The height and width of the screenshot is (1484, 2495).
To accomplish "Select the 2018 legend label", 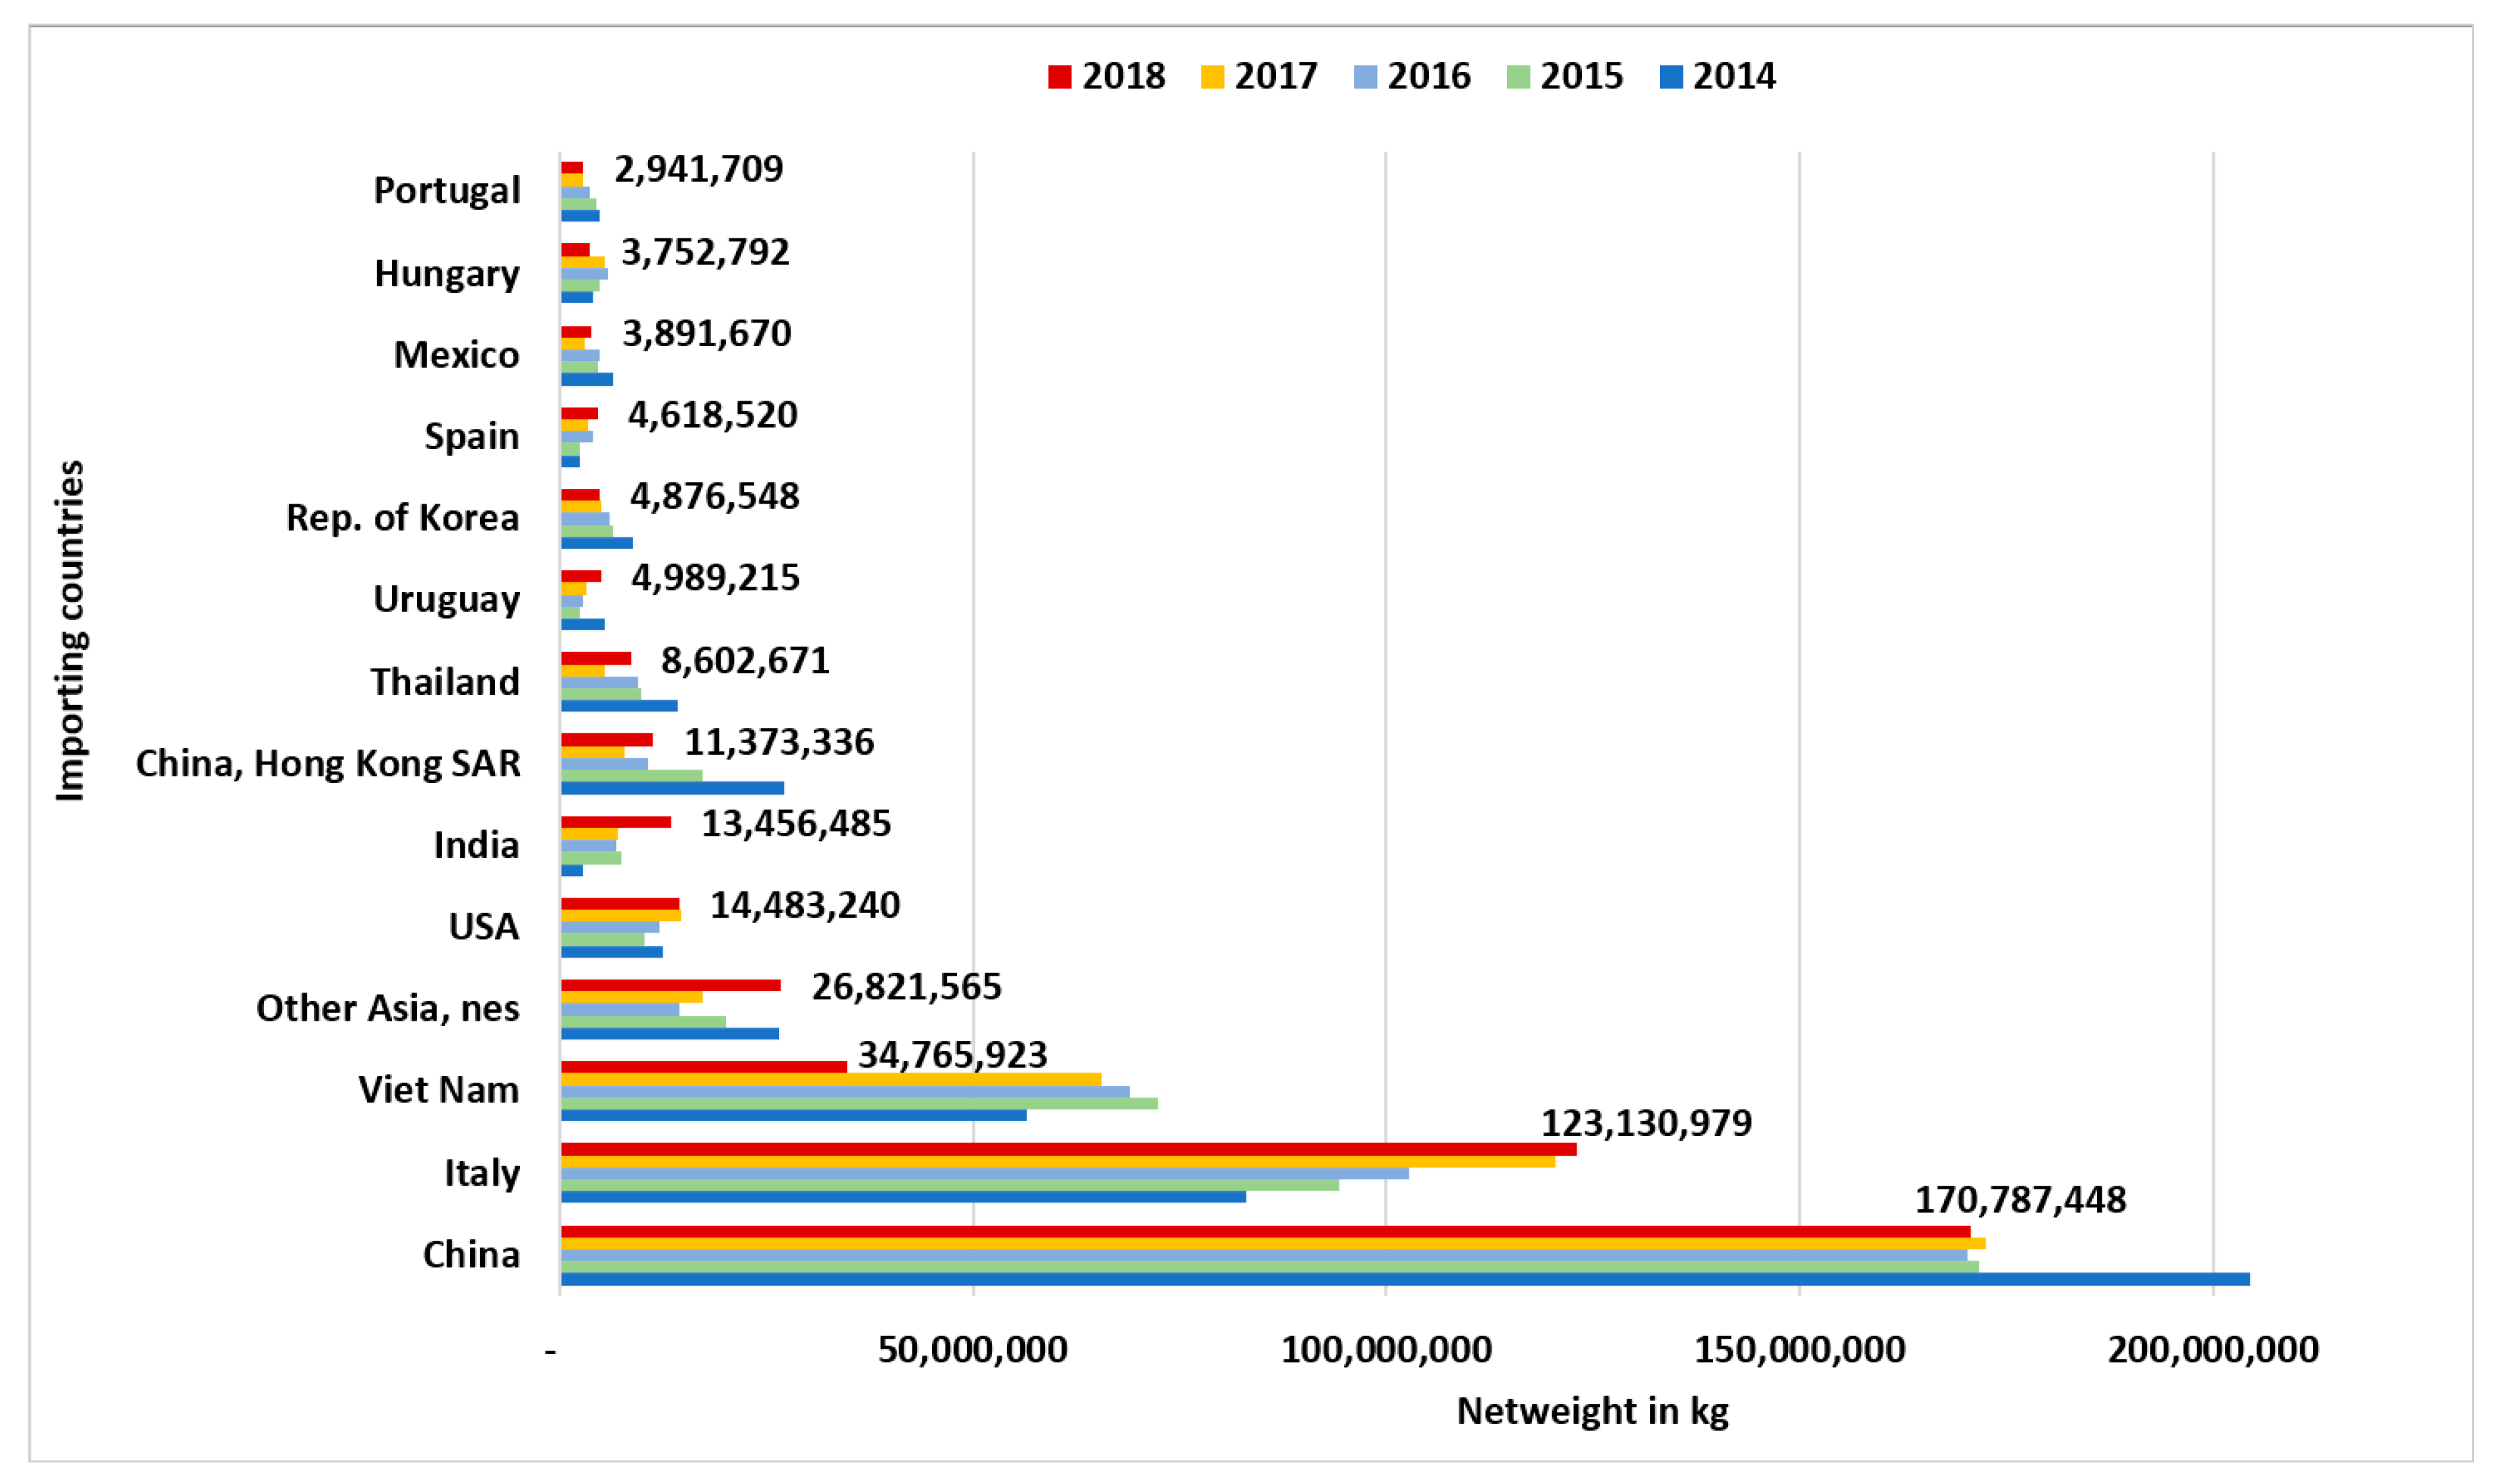I will pos(1124,76).
